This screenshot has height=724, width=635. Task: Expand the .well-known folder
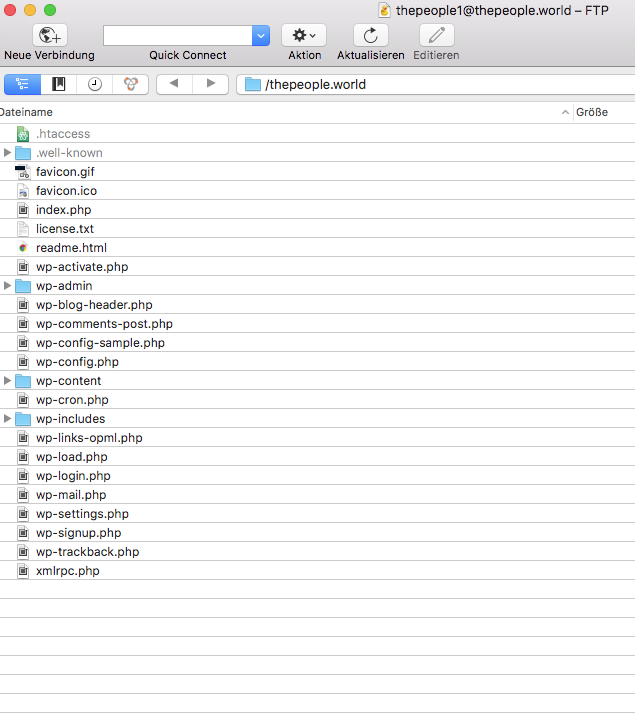(x=8, y=153)
